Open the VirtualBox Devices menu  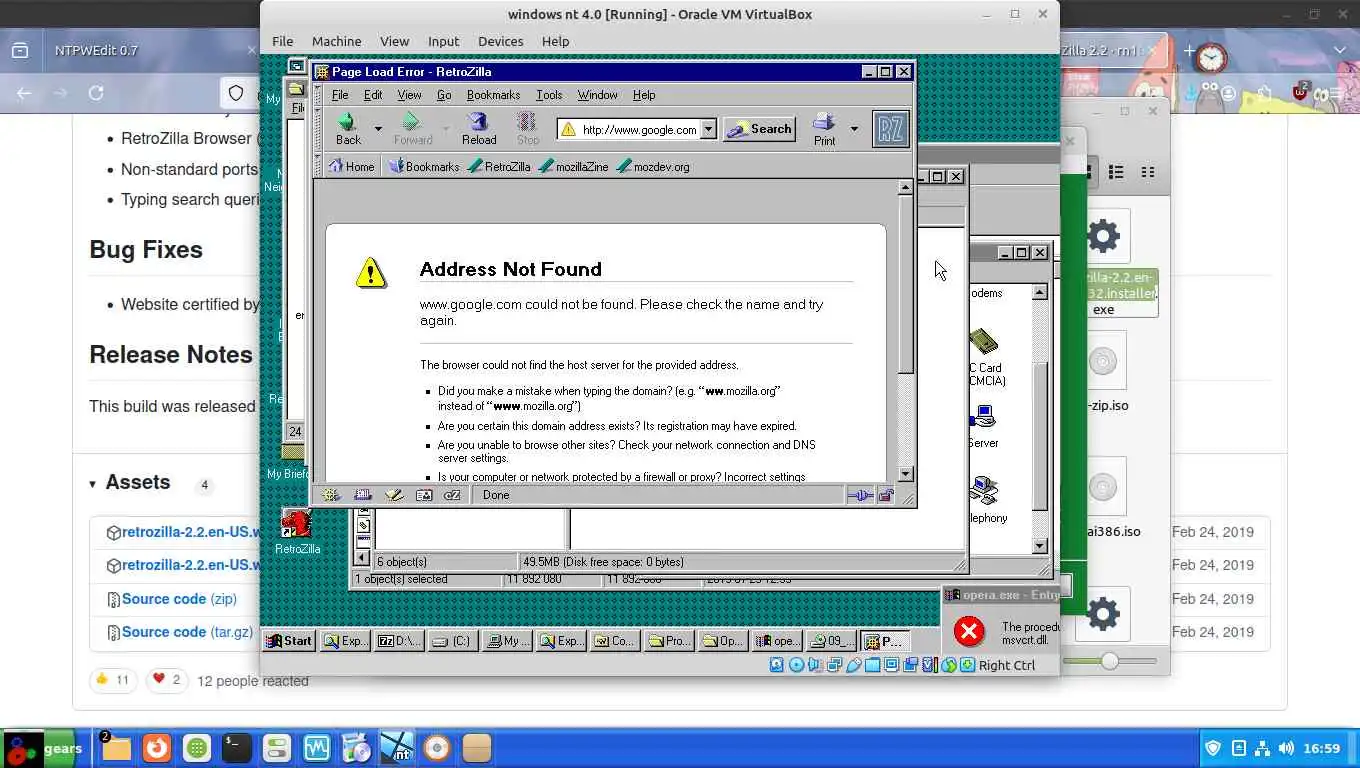pos(500,41)
